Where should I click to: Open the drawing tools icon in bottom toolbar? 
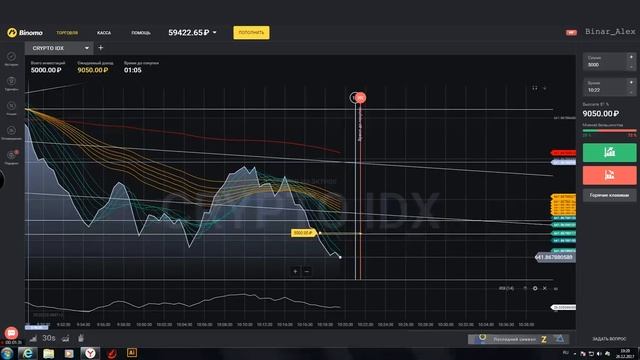[81, 338]
